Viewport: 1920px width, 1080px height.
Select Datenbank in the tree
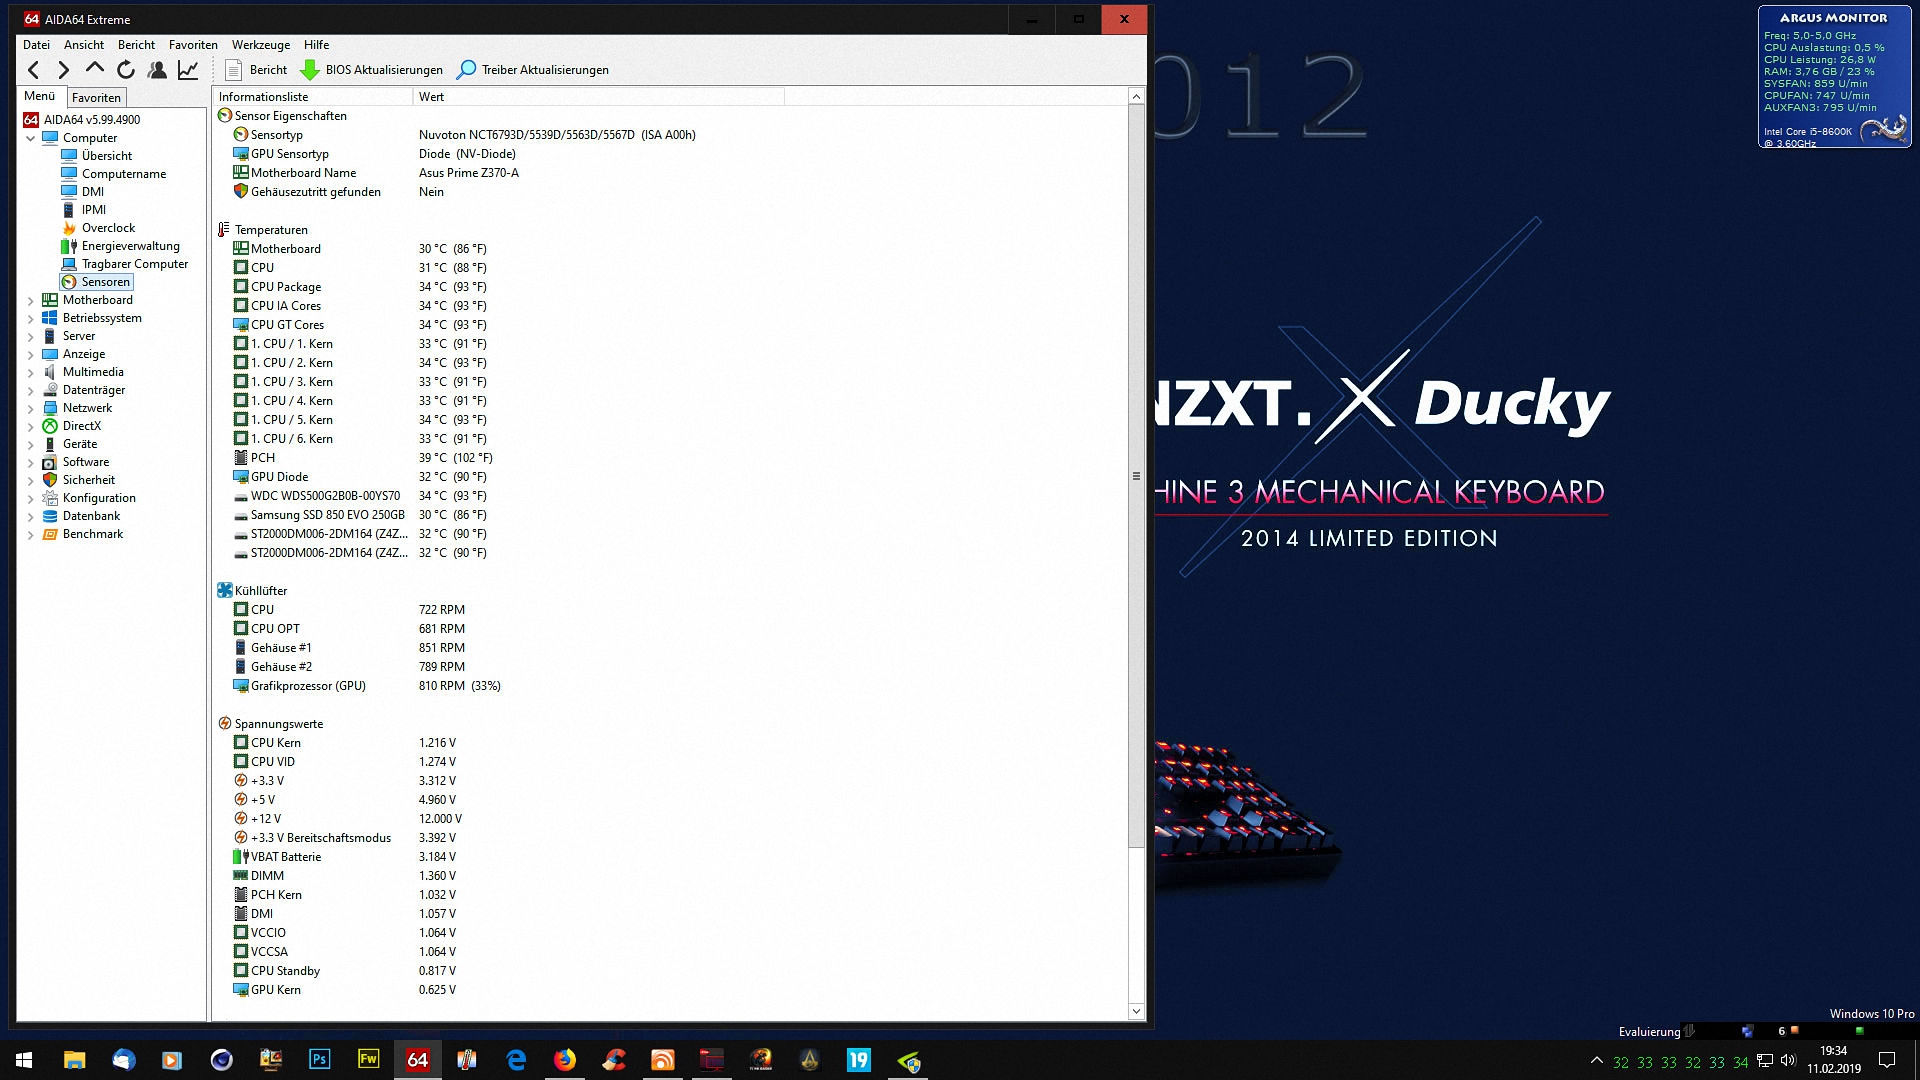point(81,516)
